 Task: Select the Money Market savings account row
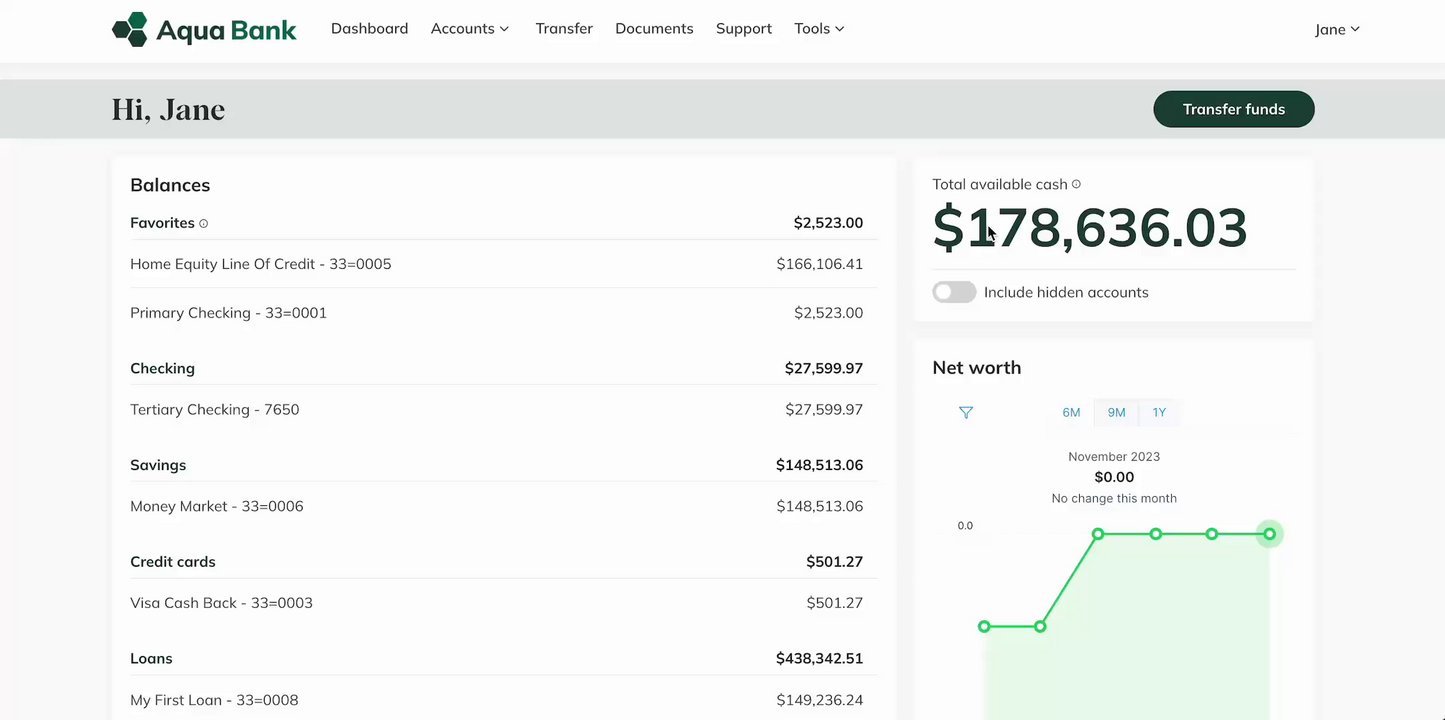click(217, 506)
